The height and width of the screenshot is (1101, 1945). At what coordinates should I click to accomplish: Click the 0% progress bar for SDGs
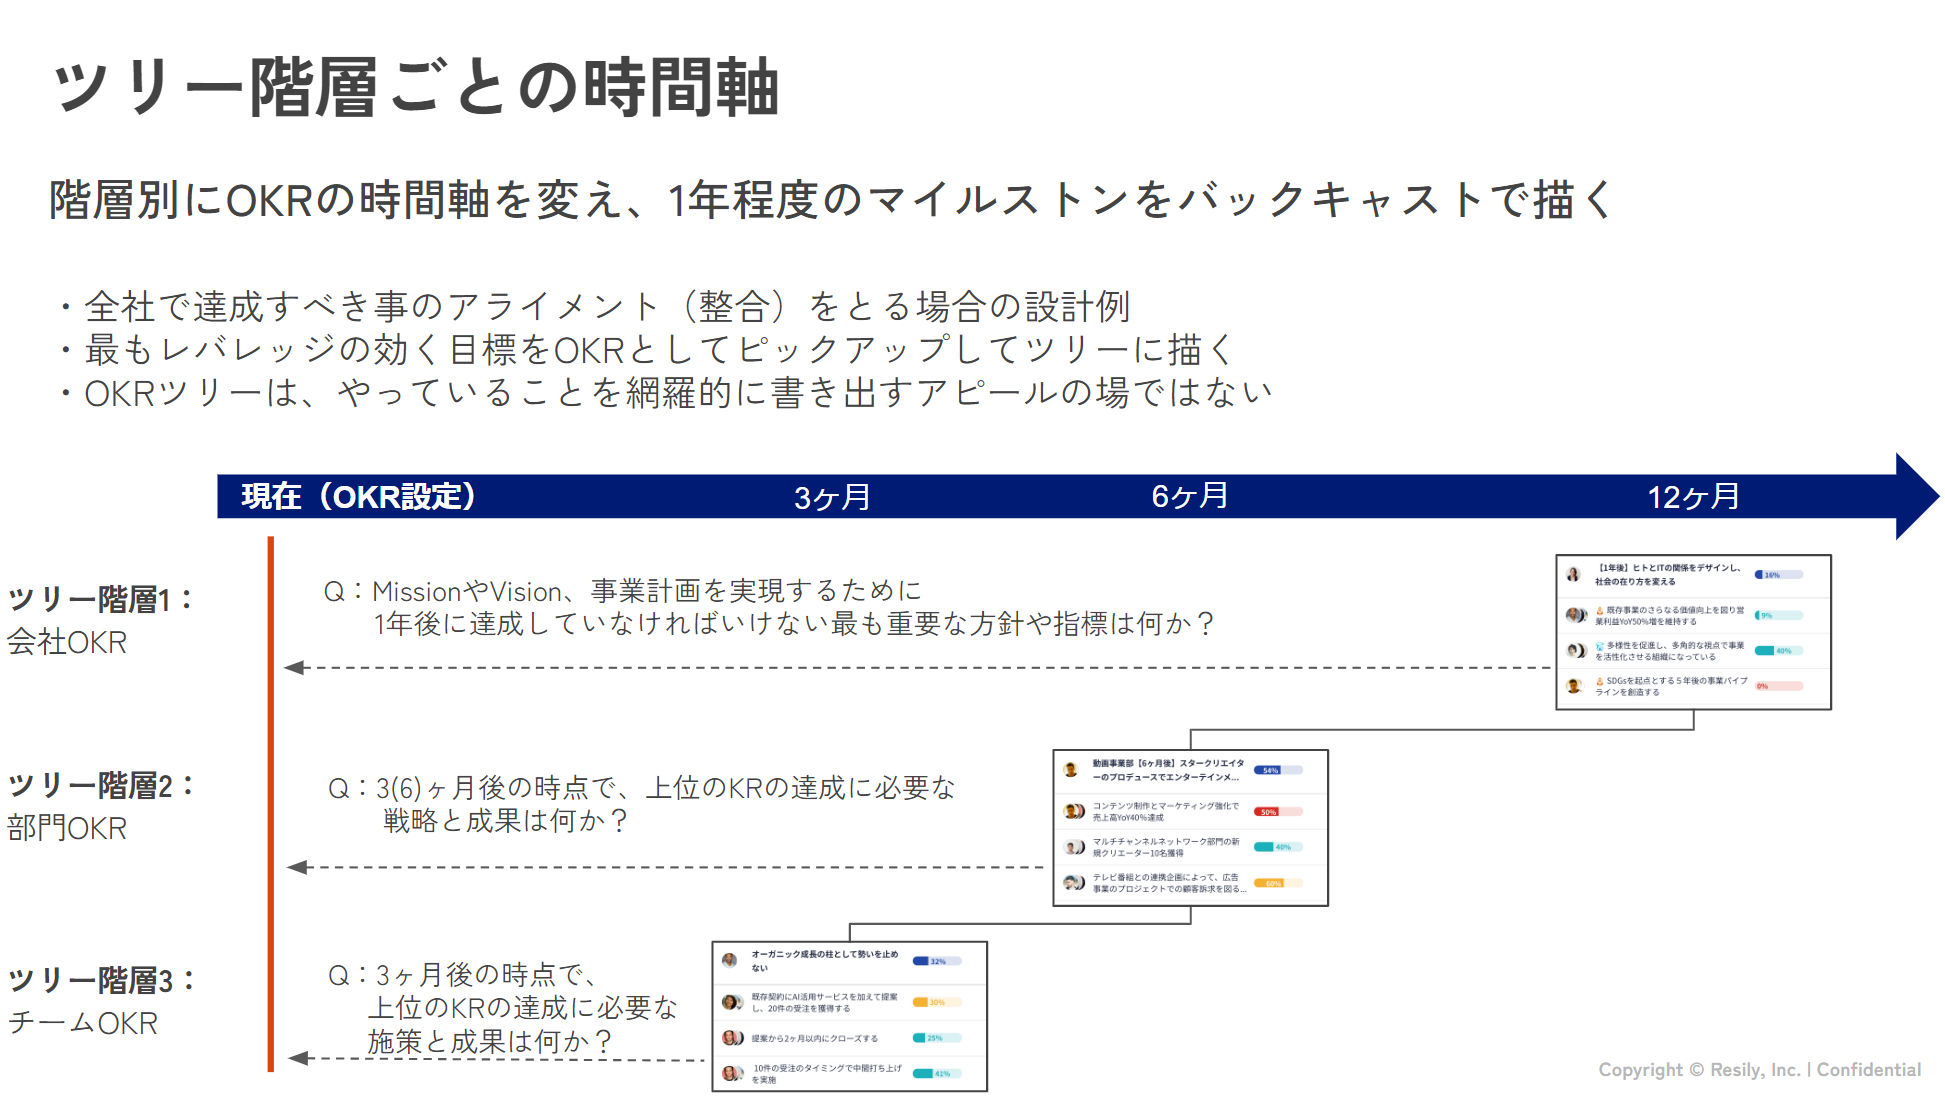pyautogui.click(x=1779, y=686)
